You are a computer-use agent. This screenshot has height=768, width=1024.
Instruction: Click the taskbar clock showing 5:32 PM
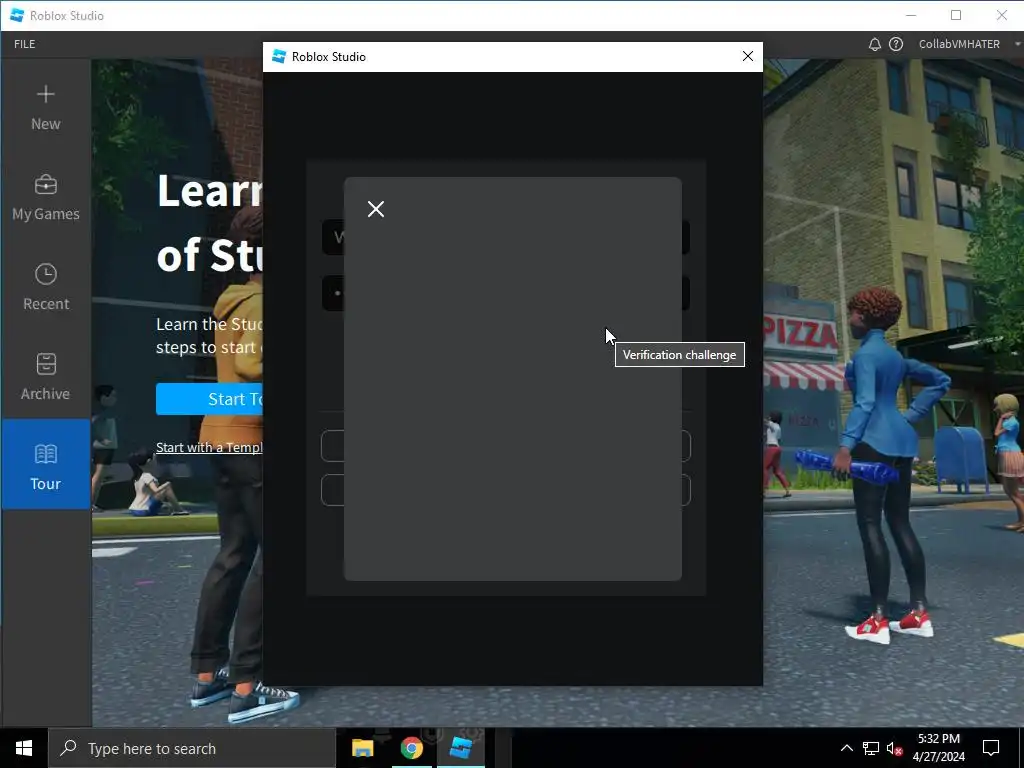point(938,748)
